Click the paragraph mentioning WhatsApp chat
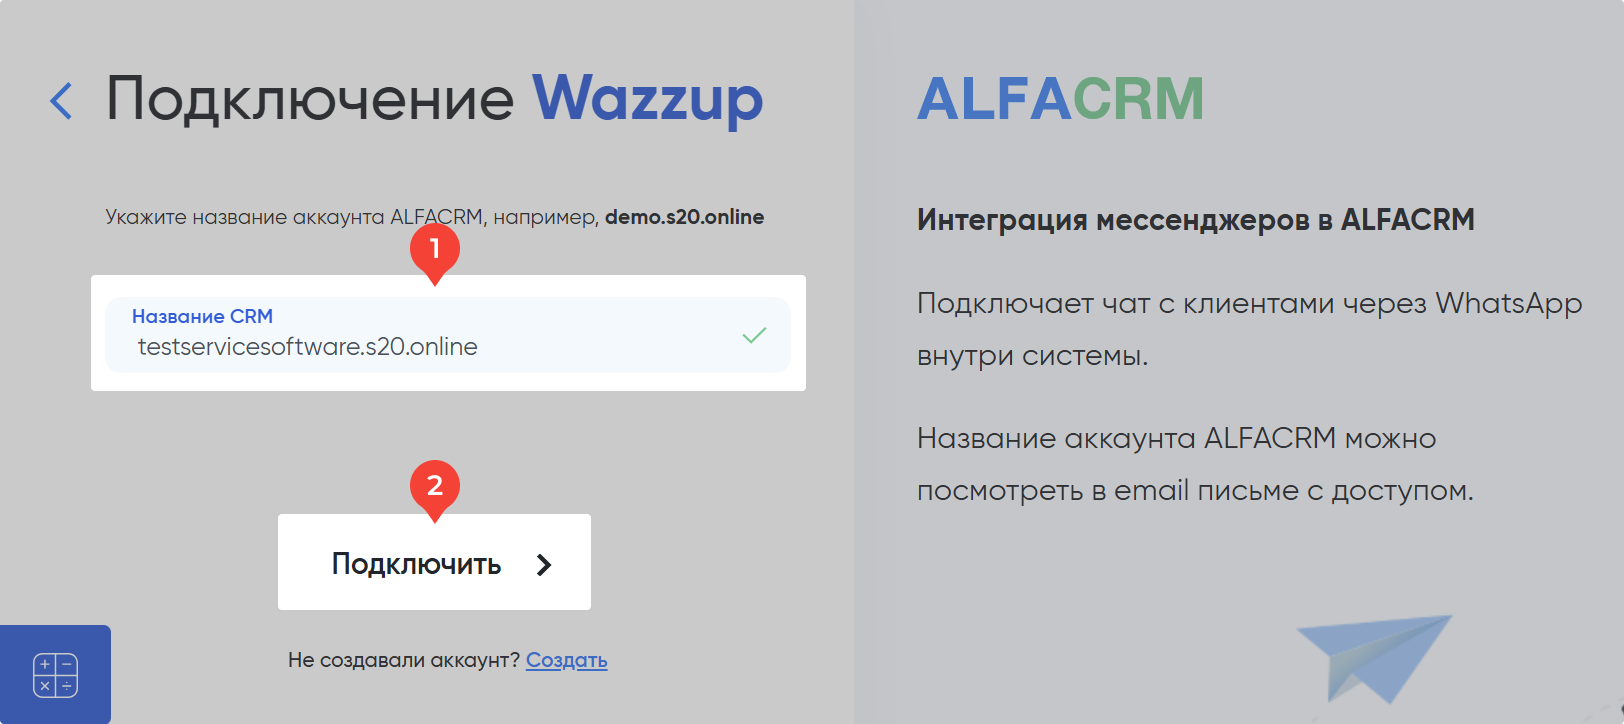 coord(1249,329)
